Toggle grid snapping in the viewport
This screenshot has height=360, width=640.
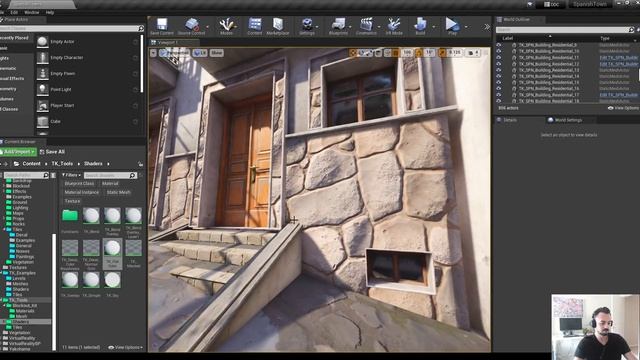click(396, 53)
